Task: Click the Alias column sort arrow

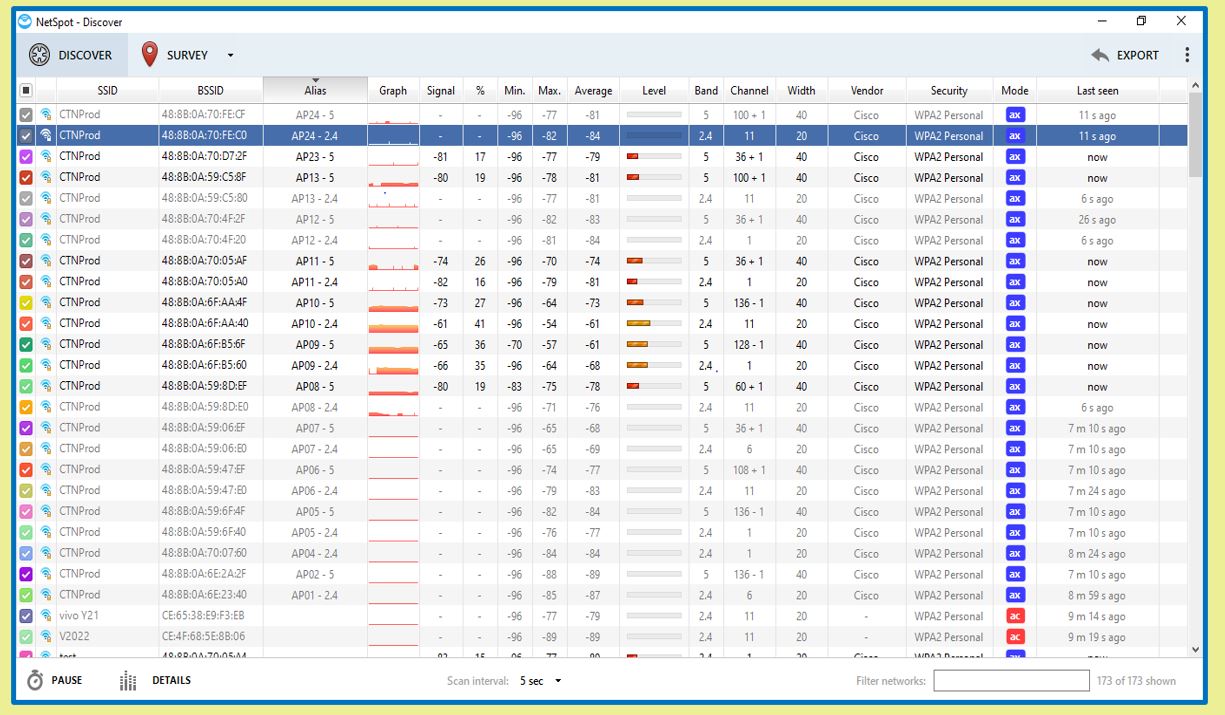Action: tap(315, 81)
